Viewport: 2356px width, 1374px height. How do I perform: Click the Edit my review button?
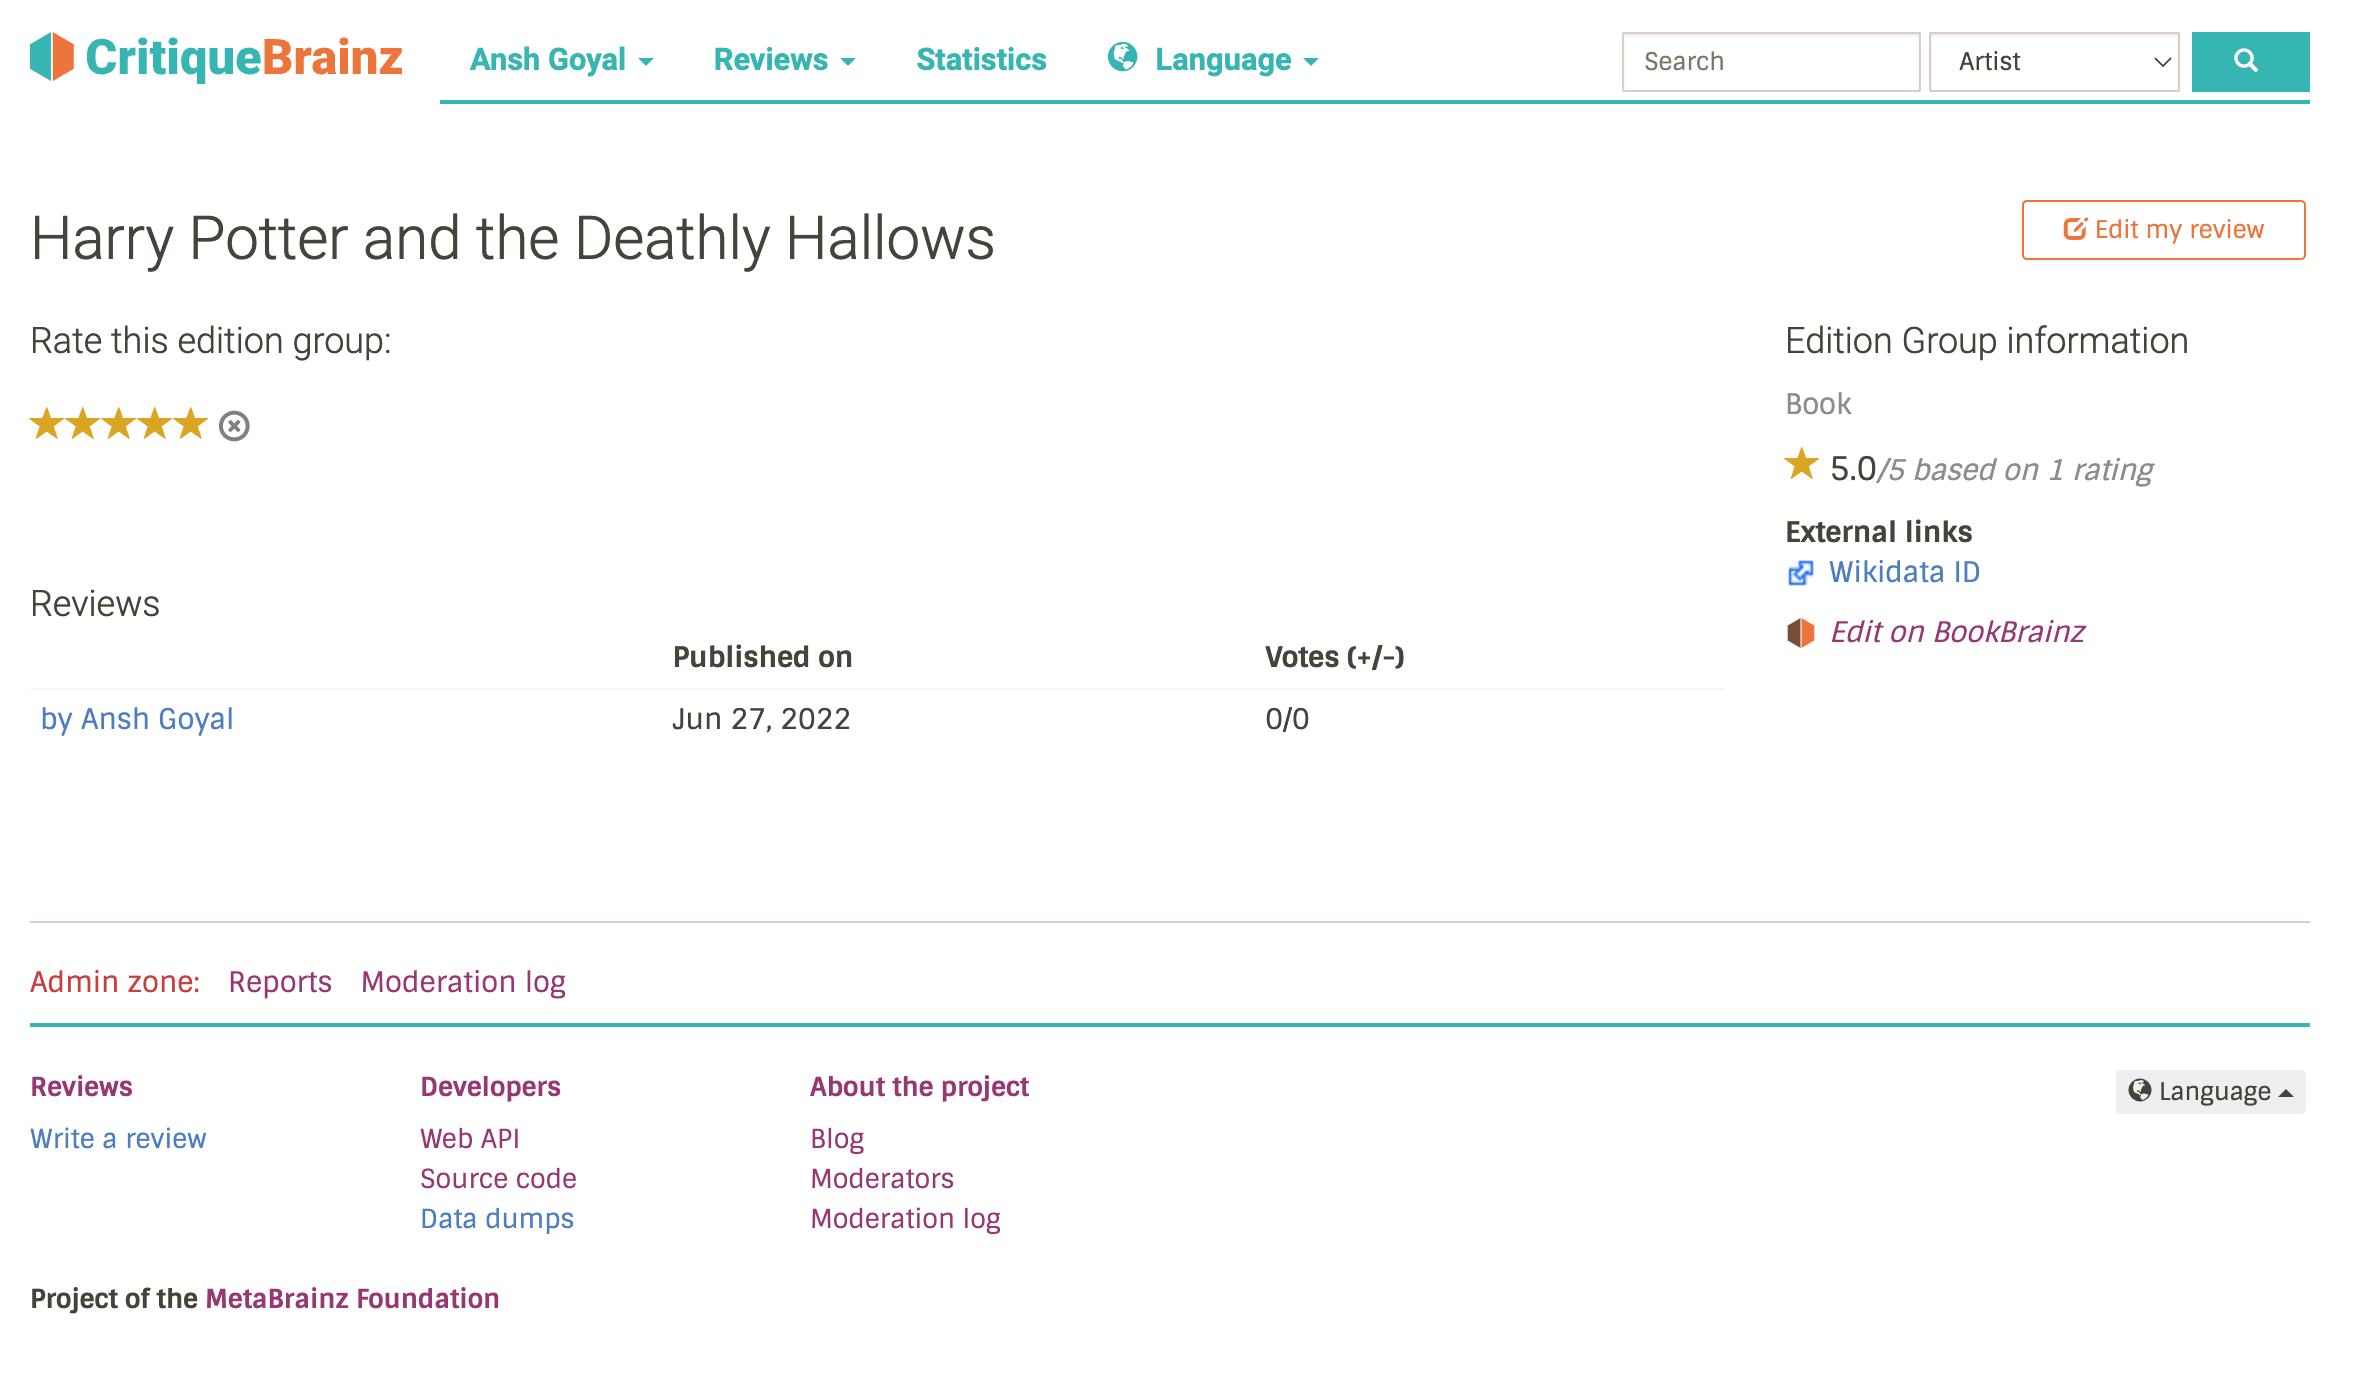tap(2163, 230)
